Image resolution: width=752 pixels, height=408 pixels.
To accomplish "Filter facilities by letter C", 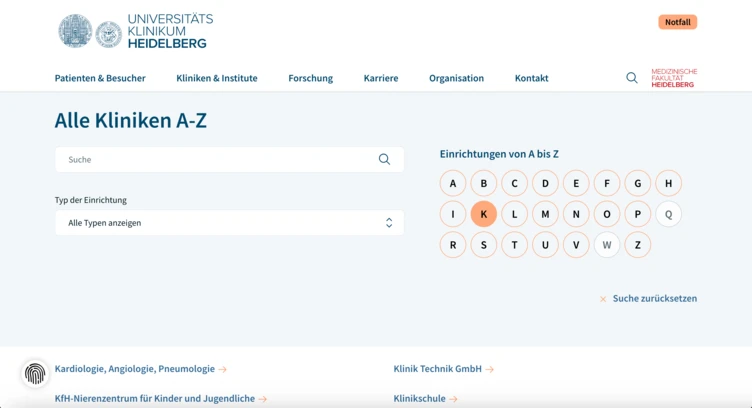I will 514,183.
